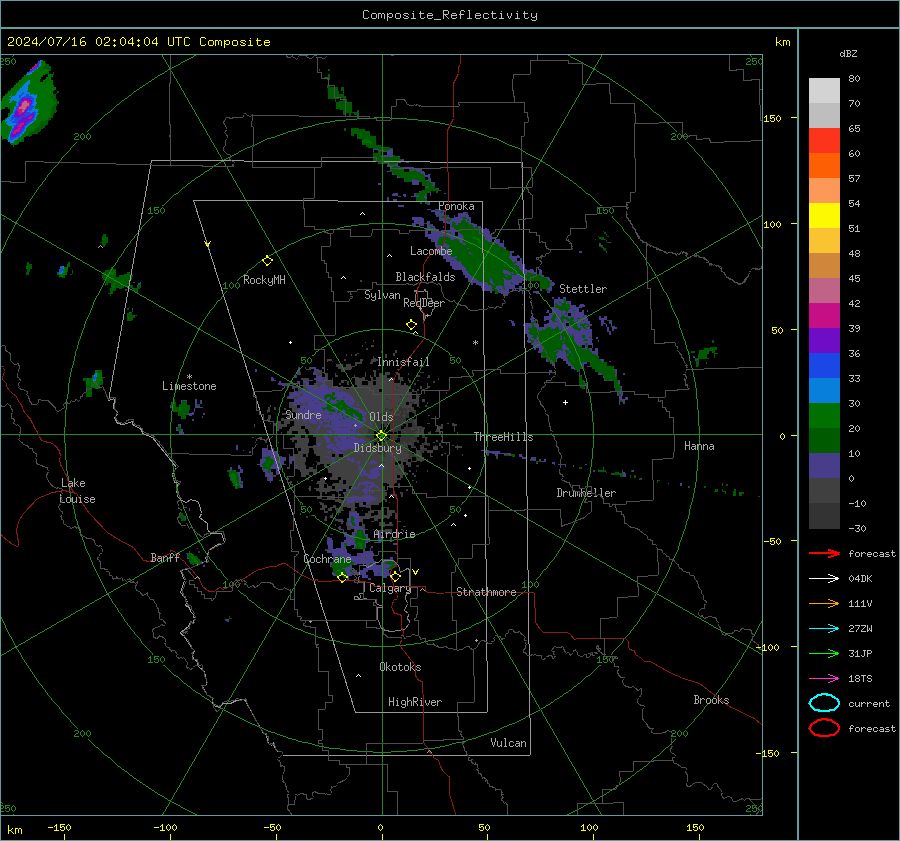Click the 100 tick on the right km axis
Image resolution: width=900 pixels, height=841 pixels.
[x=772, y=224]
